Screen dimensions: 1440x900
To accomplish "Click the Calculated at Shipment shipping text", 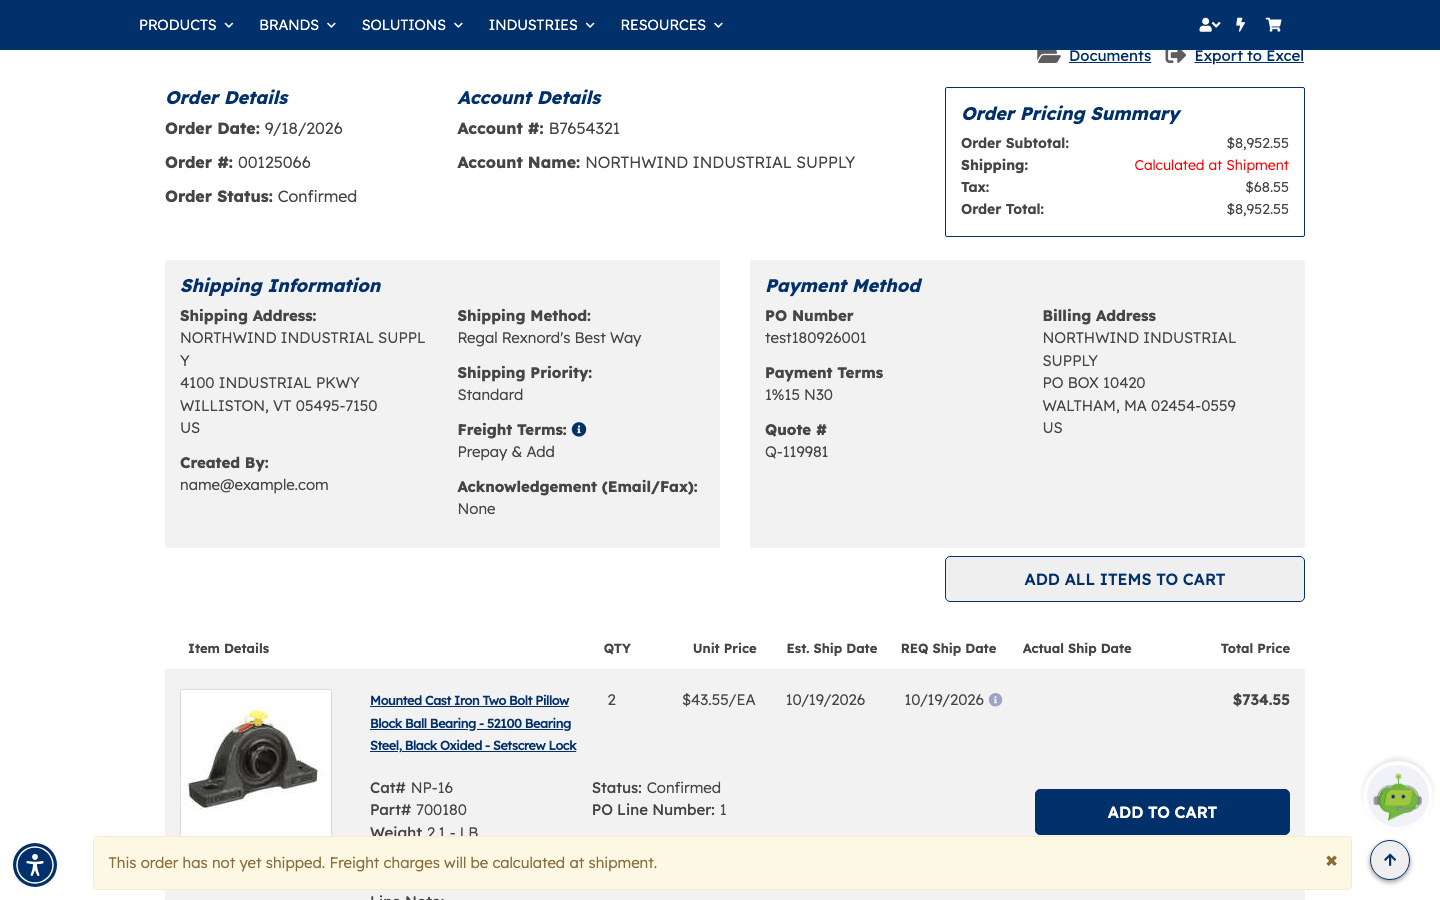I will click(x=1211, y=165).
